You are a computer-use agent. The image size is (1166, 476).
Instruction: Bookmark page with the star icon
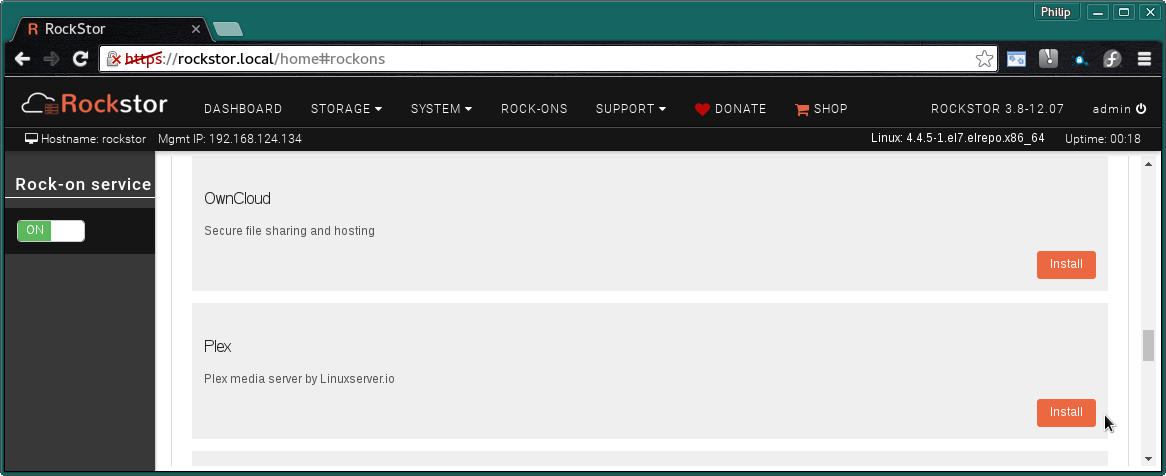pyautogui.click(x=984, y=59)
